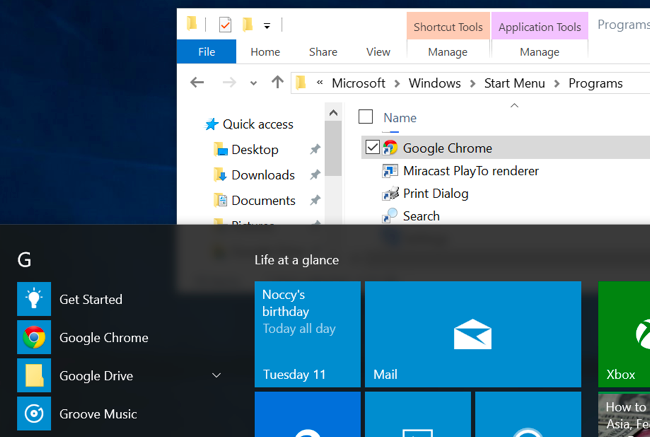Click Start Menu in the address breadcrumb
This screenshot has height=437, width=650.
pyautogui.click(x=514, y=83)
